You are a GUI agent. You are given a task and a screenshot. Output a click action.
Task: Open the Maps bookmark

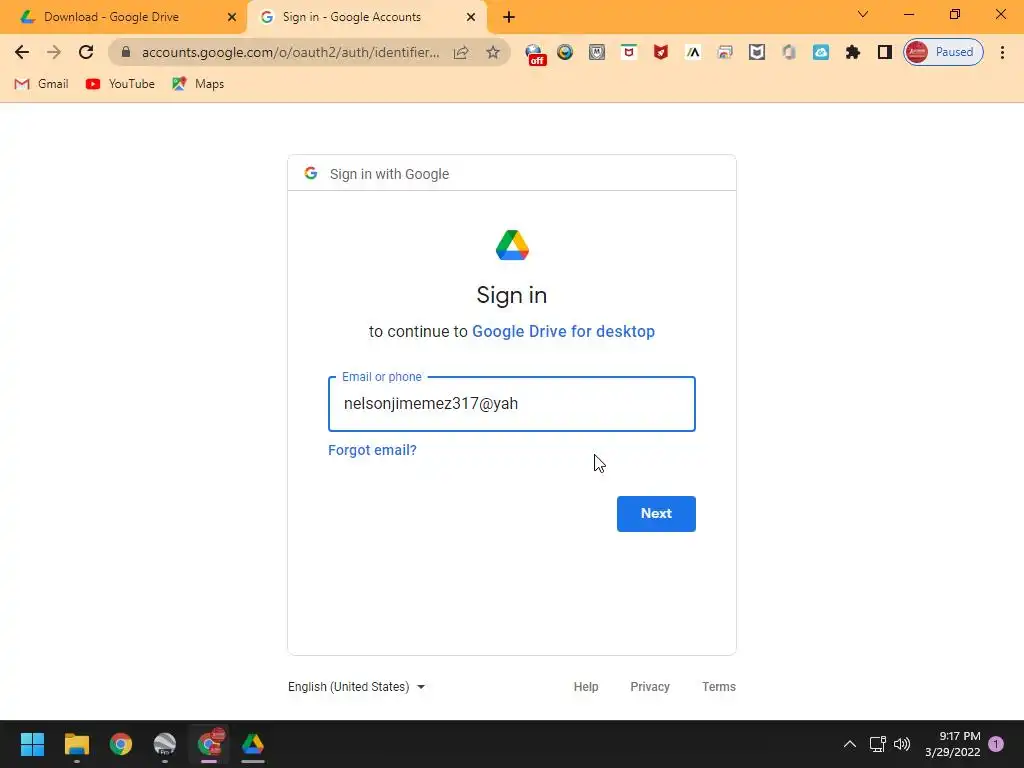[198, 84]
